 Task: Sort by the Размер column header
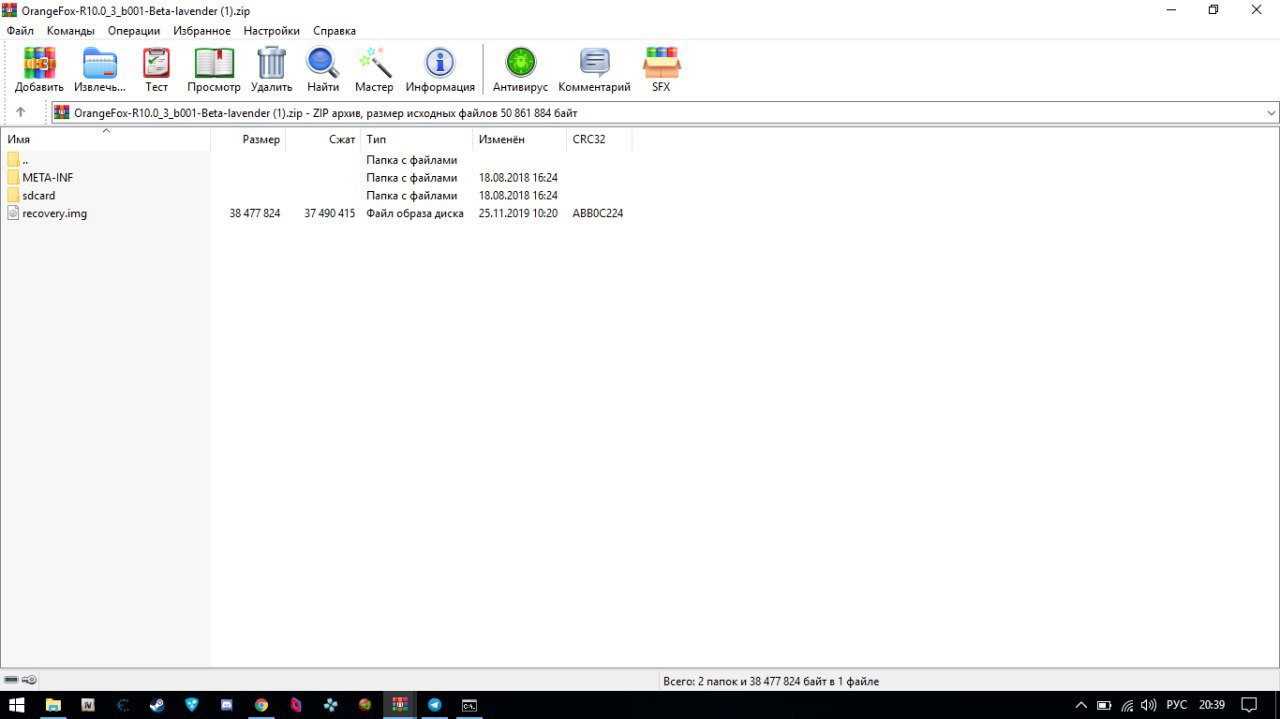[x=248, y=139]
